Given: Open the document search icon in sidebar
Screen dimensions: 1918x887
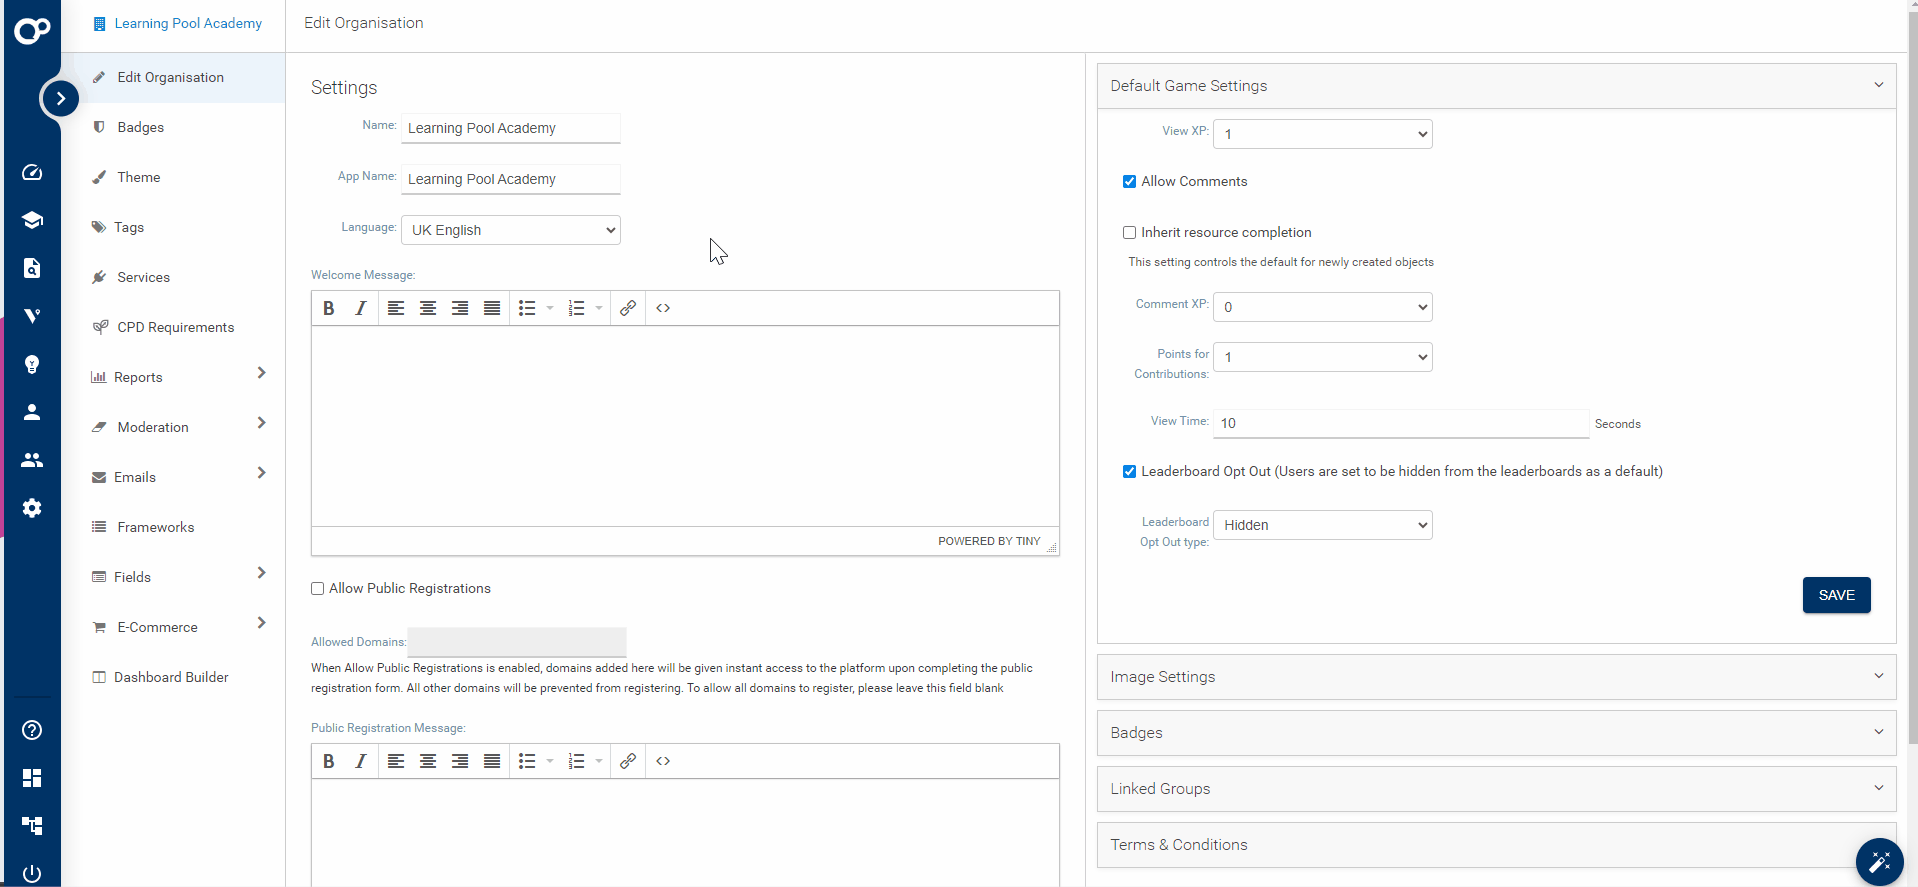Looking at the screenshot, I should click(x=32, y=268).
